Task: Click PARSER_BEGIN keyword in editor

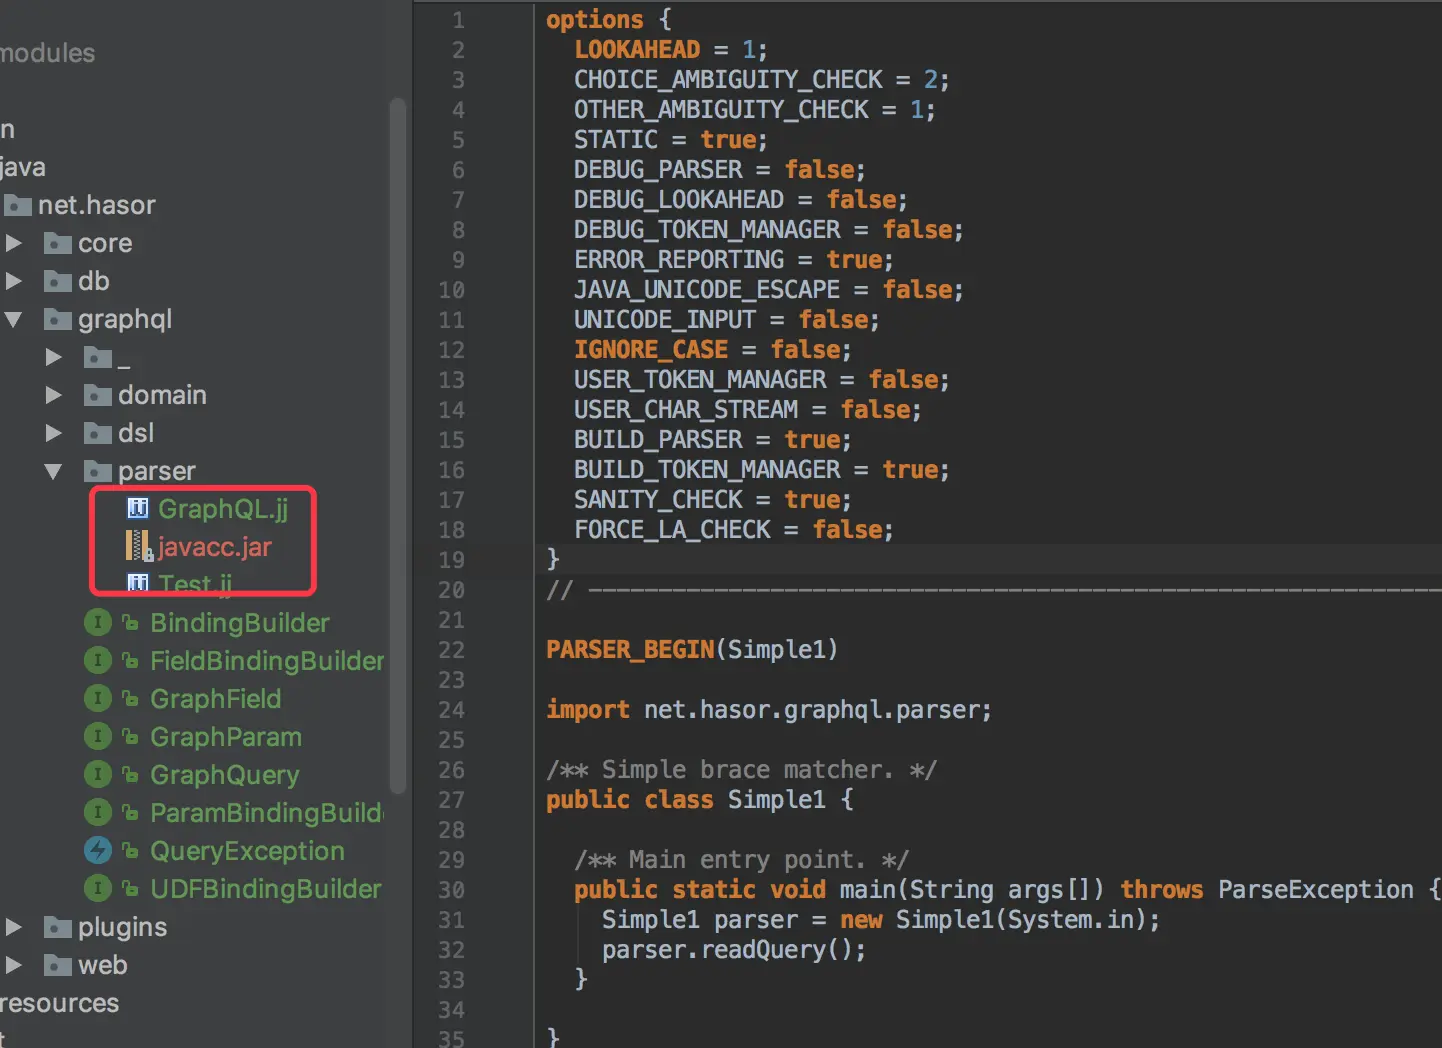Action: (x=630, y=649)
